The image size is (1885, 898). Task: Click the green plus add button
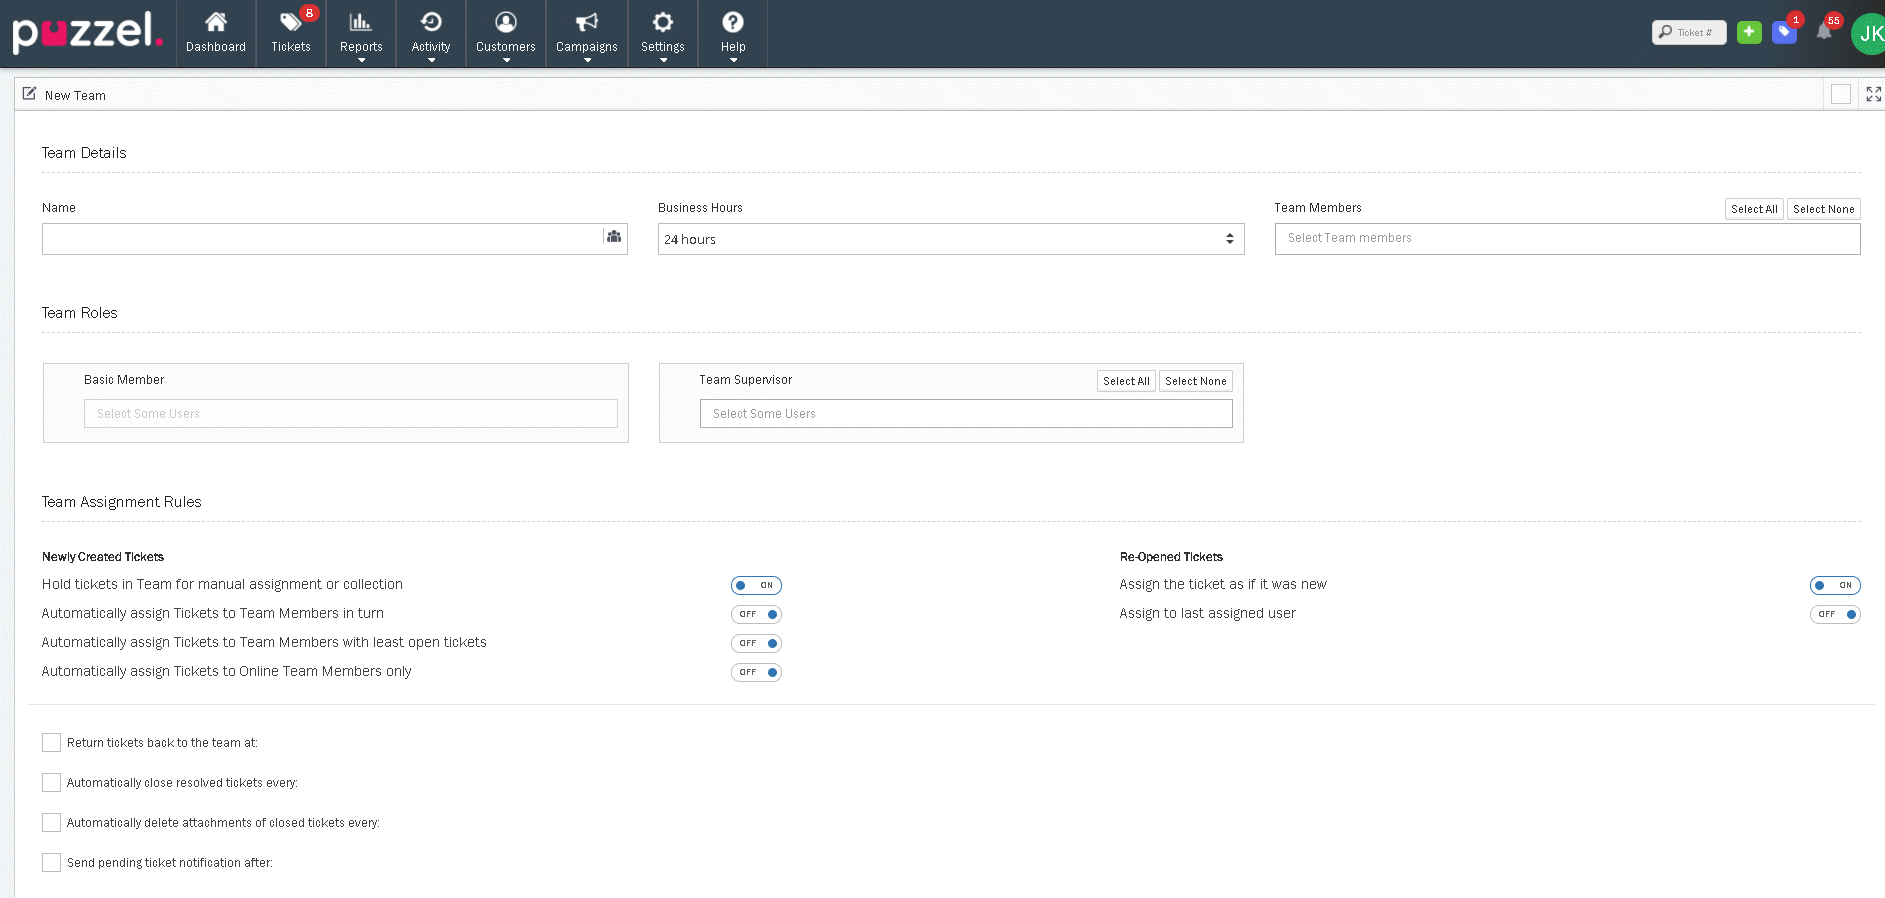click(1749, 32)
